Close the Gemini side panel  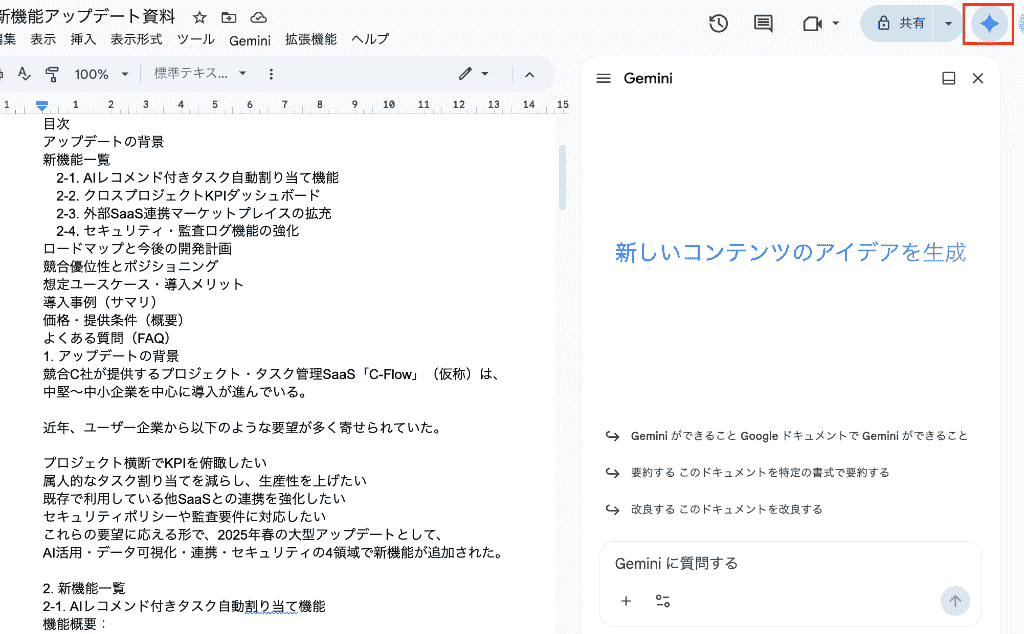978,78
